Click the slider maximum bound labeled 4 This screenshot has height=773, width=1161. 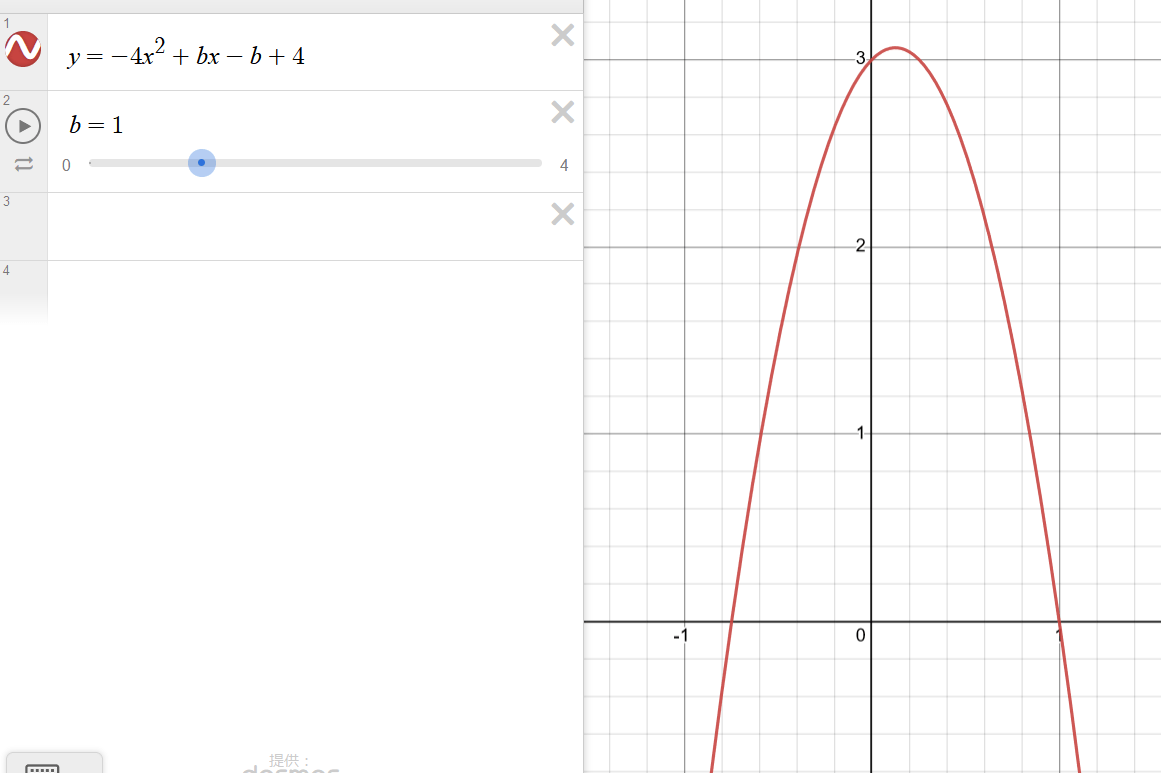(x=563, y=164)
